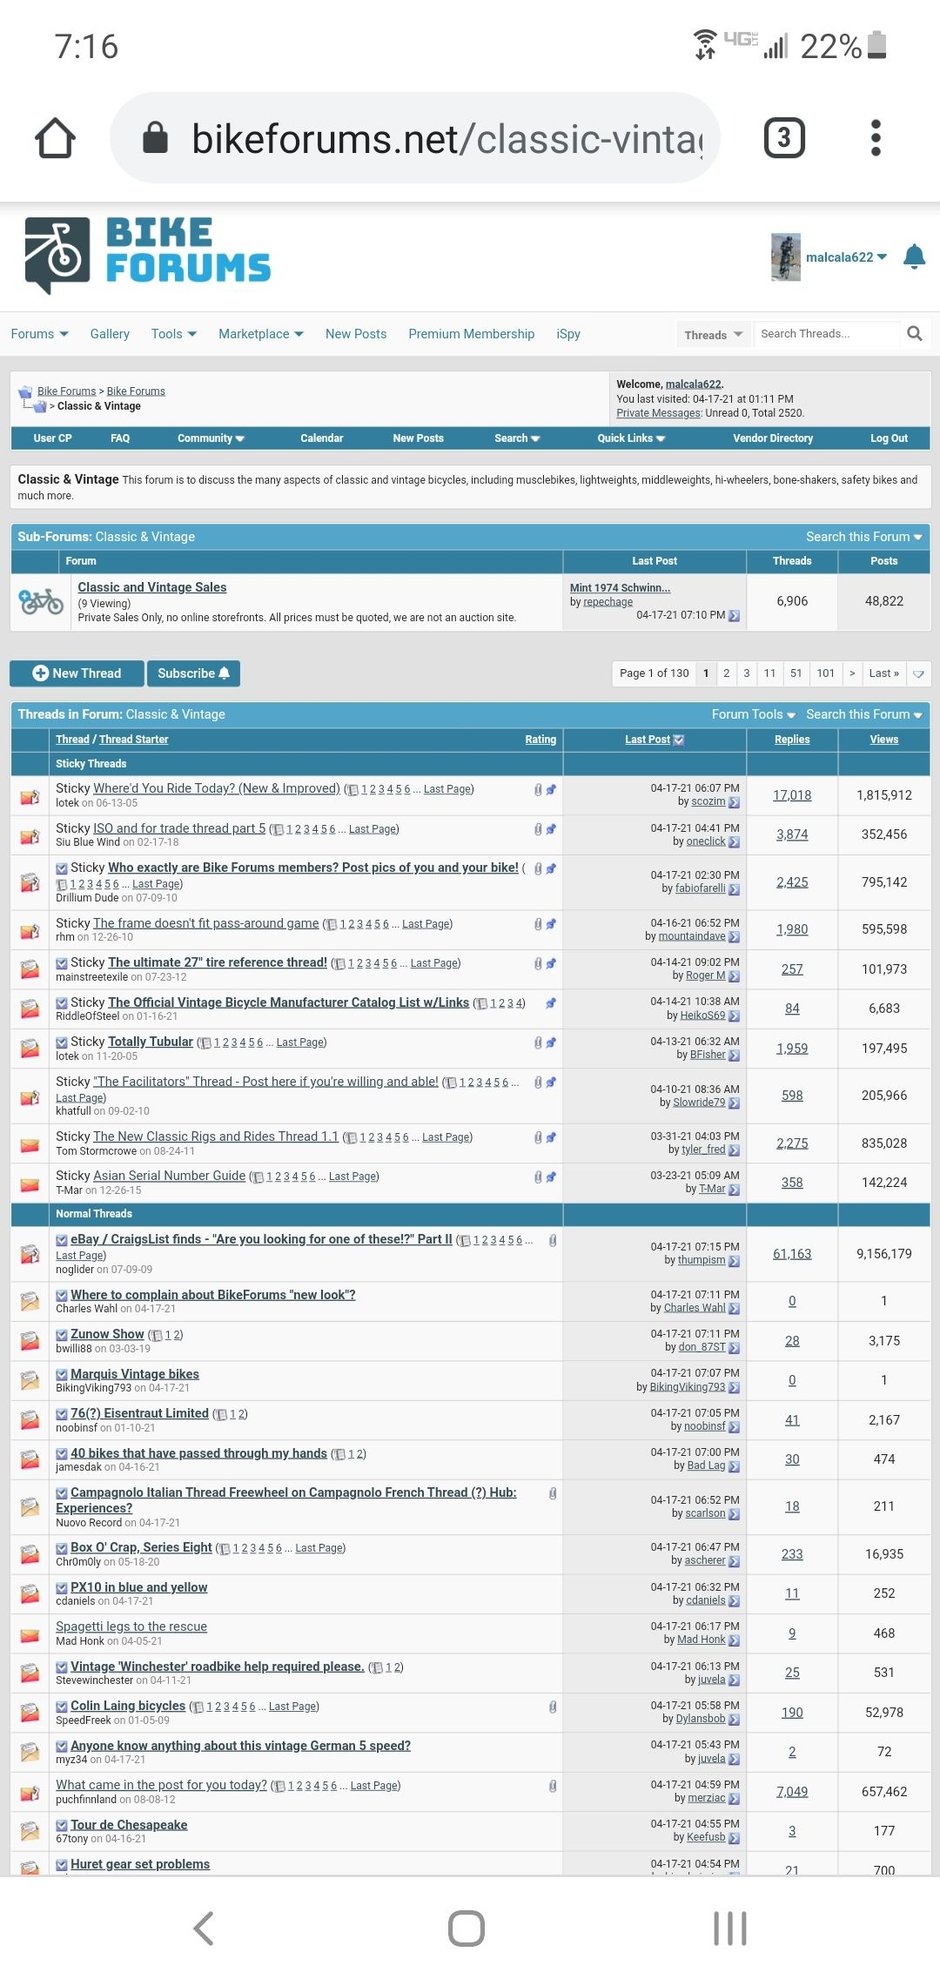Go to last post by oneclick
This screenshot has height=1984, width=940.
(734, 842)
